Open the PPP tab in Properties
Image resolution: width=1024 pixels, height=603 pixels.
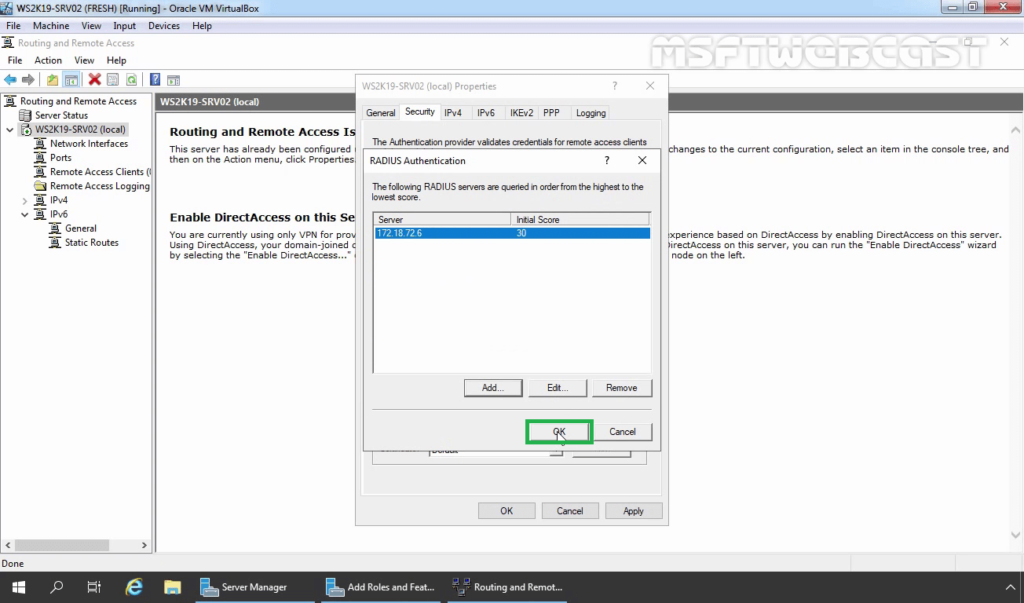pyautogui.click(x=551, y=113)
